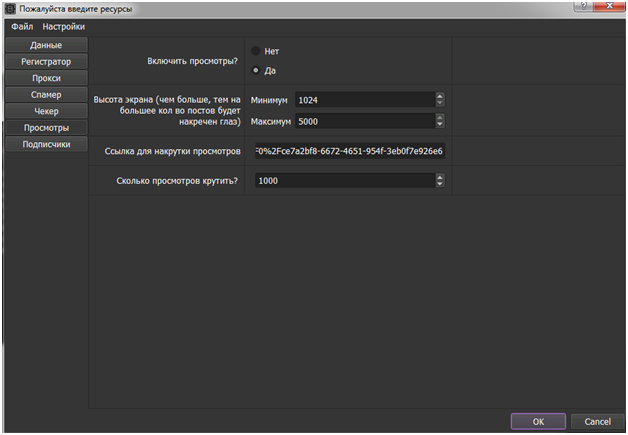Viewport: 628px width, 435px height.
Task: Click the views link input field
Action: click(348, 151)
